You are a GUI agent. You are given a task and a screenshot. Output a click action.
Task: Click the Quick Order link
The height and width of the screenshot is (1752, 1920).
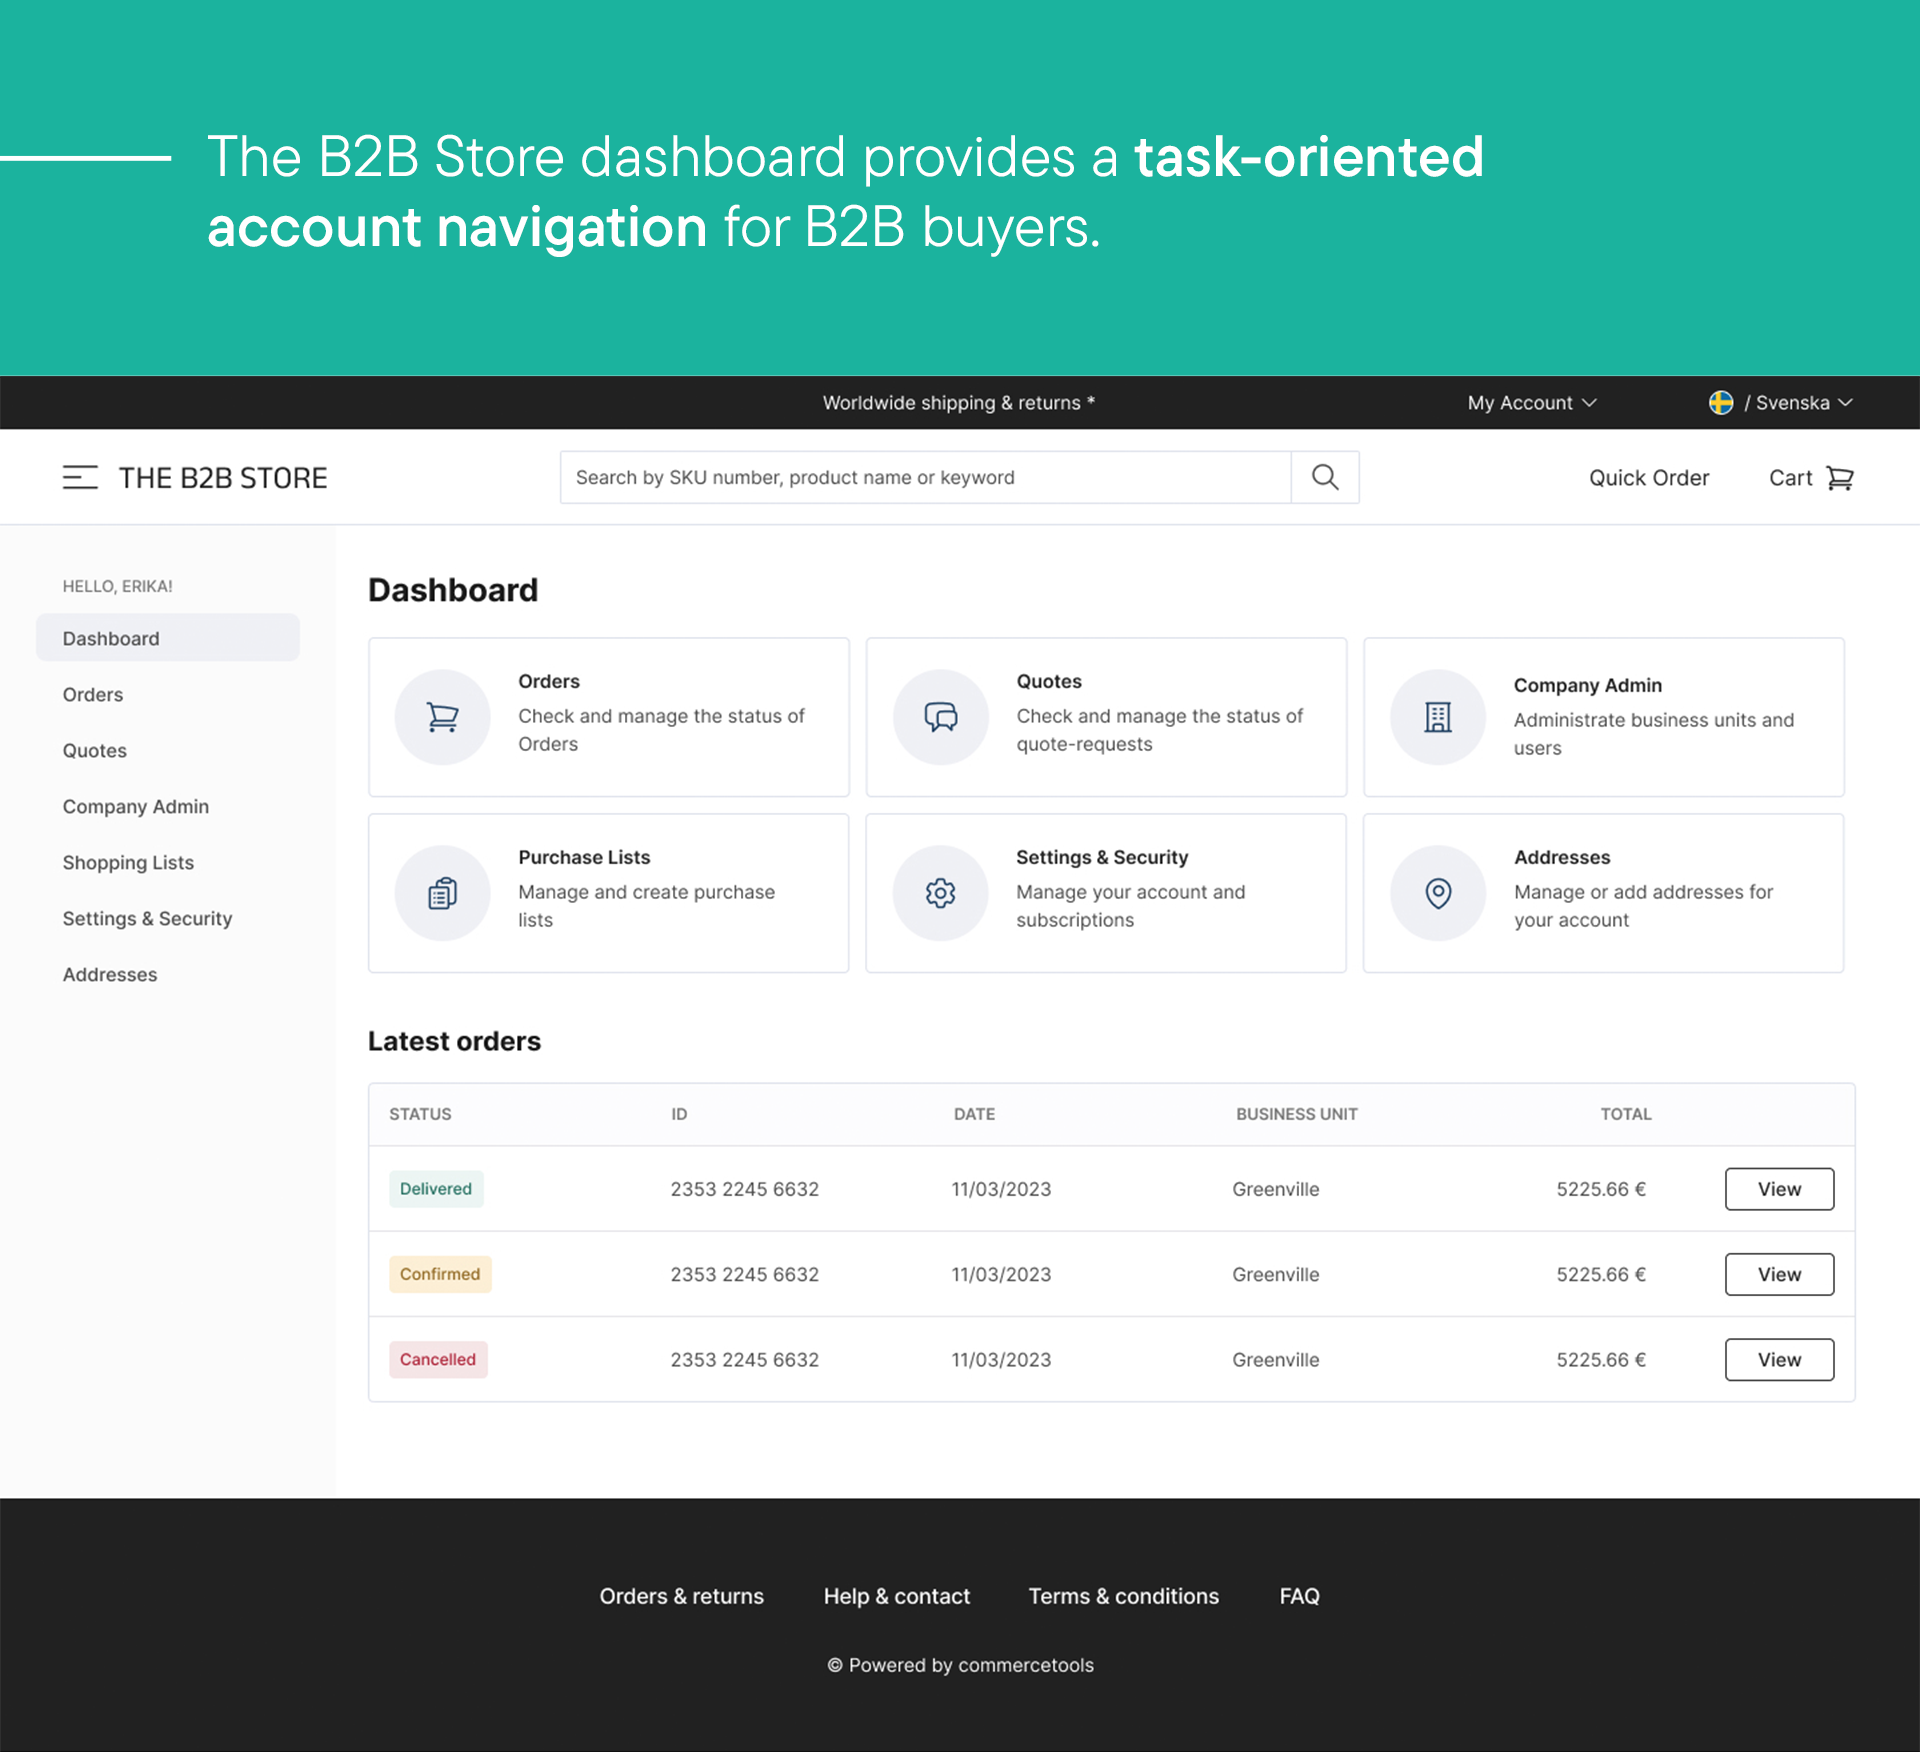pyautogui.click(x=1649, y=477)
